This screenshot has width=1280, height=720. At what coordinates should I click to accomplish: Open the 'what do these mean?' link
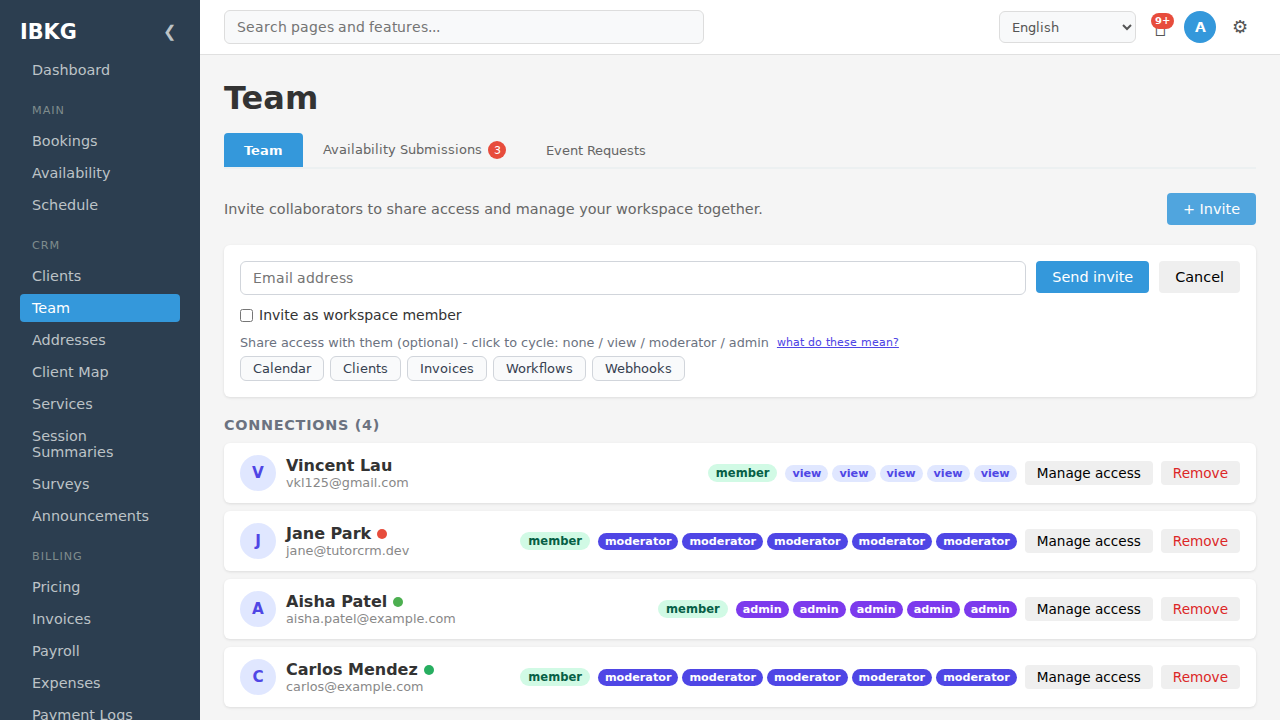tap(838, 342)
